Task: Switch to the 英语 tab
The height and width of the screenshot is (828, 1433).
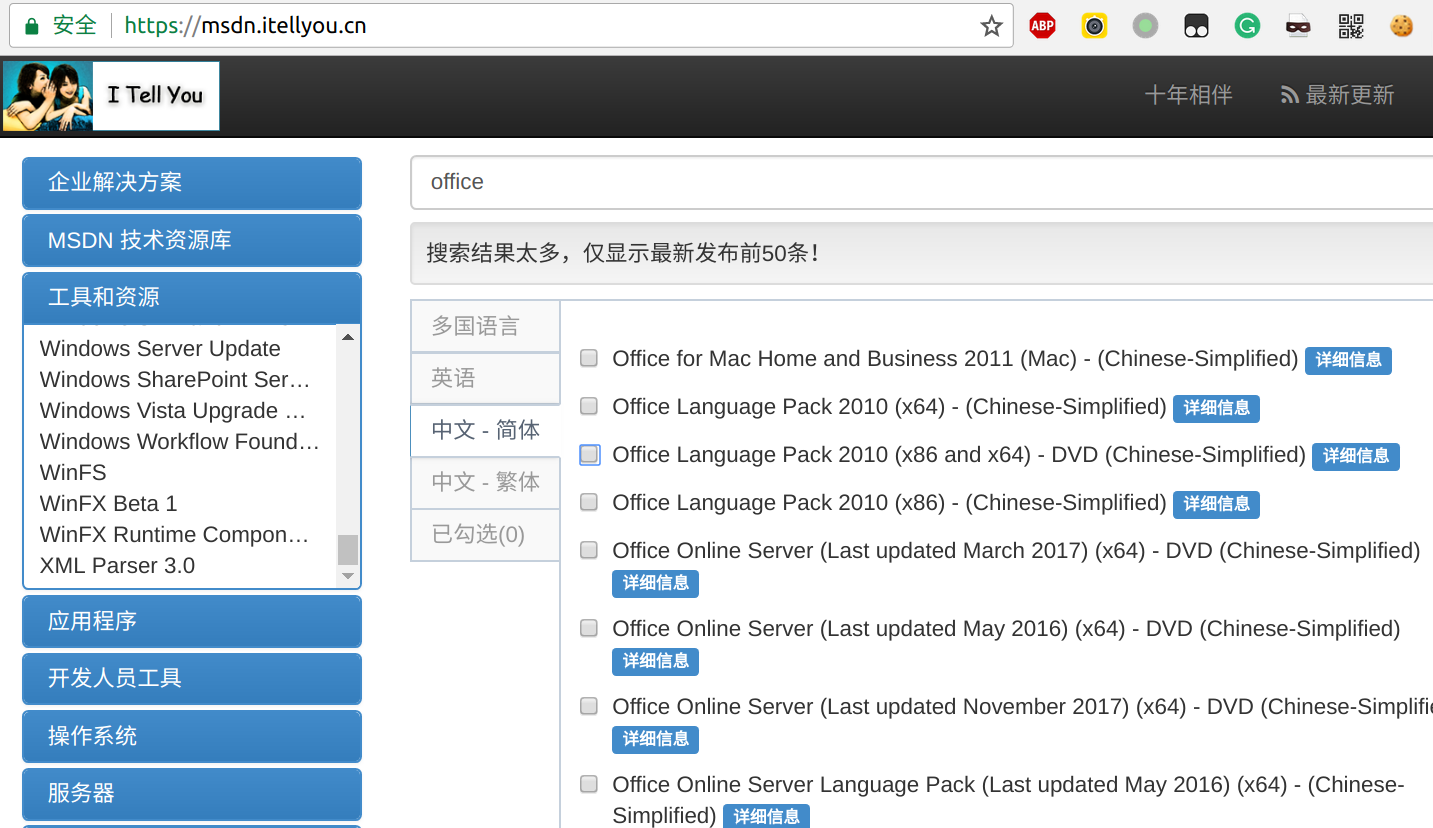Action: point(485,378)
